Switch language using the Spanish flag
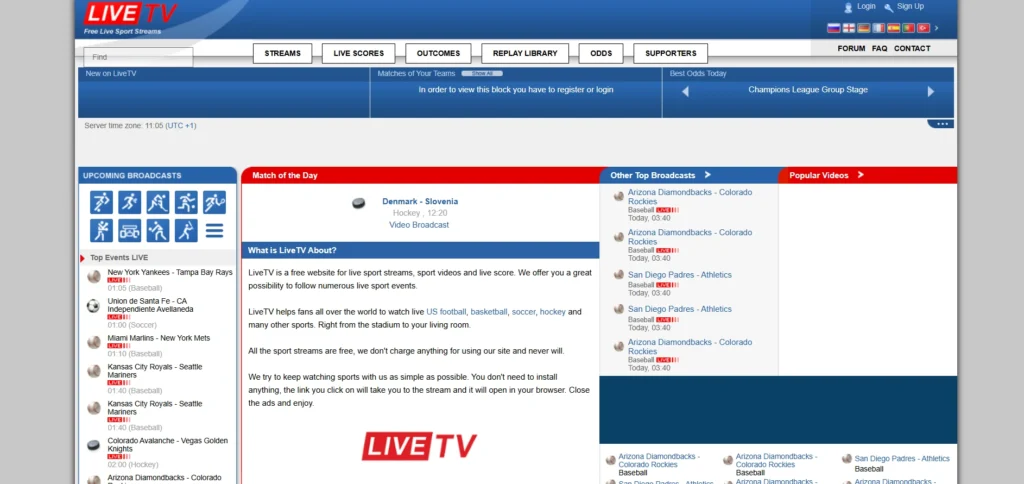The width and height of the screenshot is (1024, 484). (x=893, y=28)
